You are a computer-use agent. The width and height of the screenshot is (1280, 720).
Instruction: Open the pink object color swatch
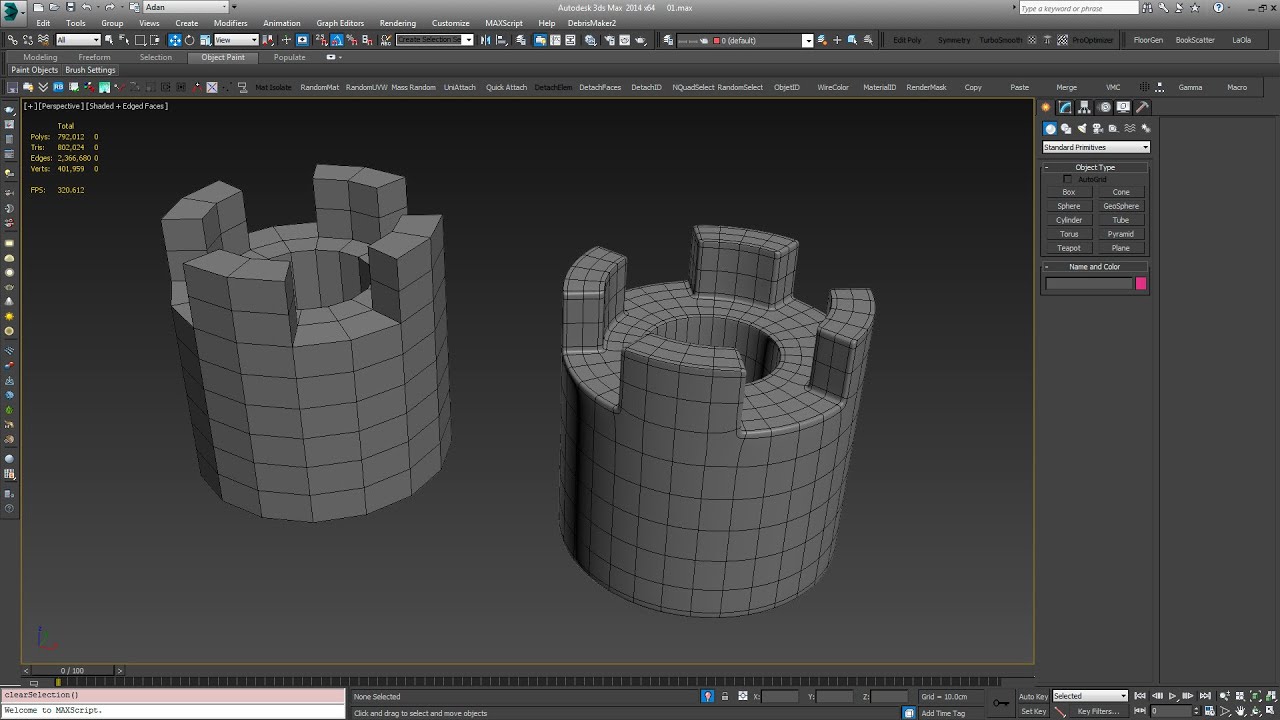click(x=1141, y=284)
